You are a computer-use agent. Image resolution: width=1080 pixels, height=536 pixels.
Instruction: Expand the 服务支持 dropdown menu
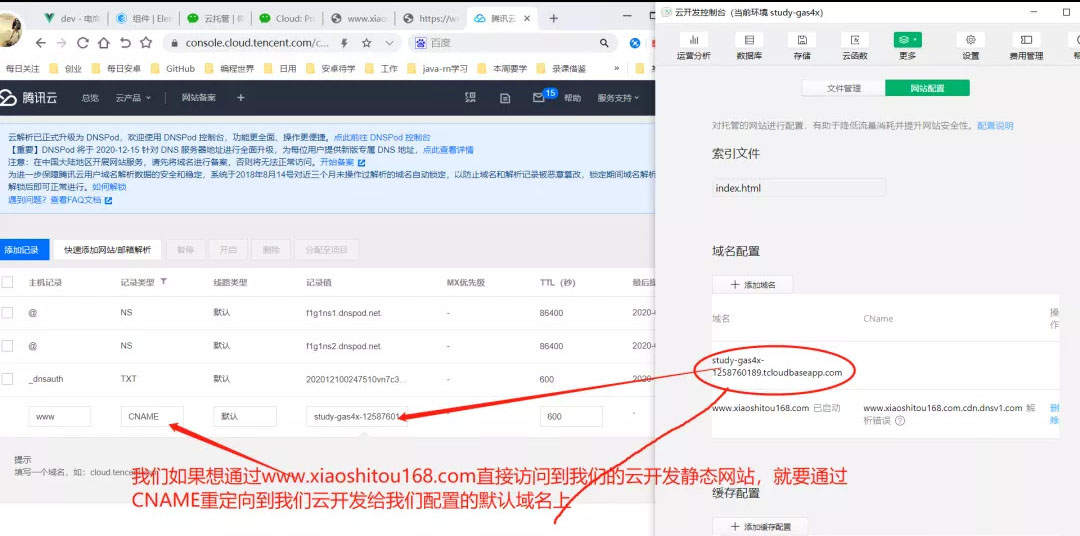(x=618, y=98)
